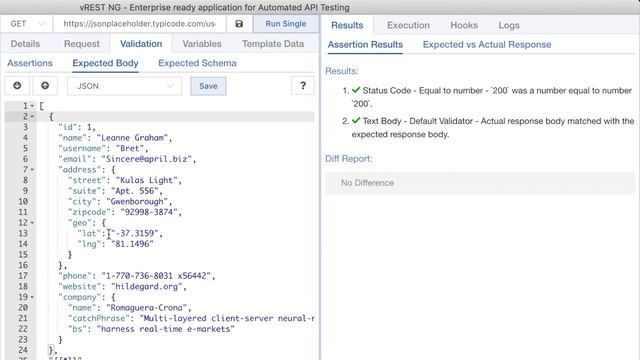This screenshot has height=360, width=640.
Task: Click into the request URL field
Action: click(x=140, y=24)
